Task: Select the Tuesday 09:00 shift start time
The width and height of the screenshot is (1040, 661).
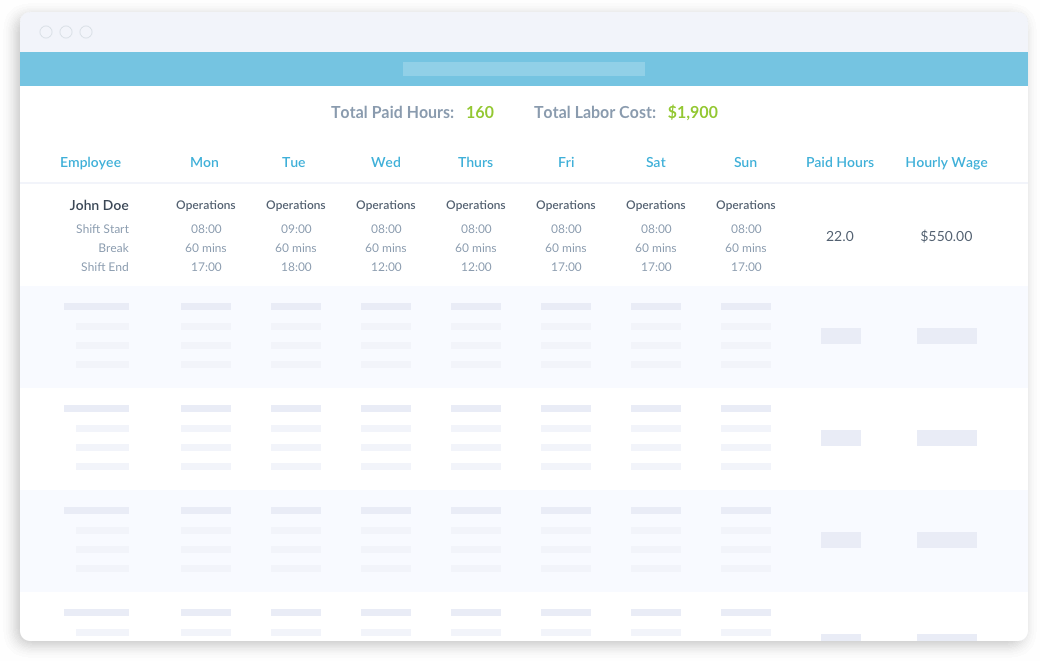Action: point(296,228)
